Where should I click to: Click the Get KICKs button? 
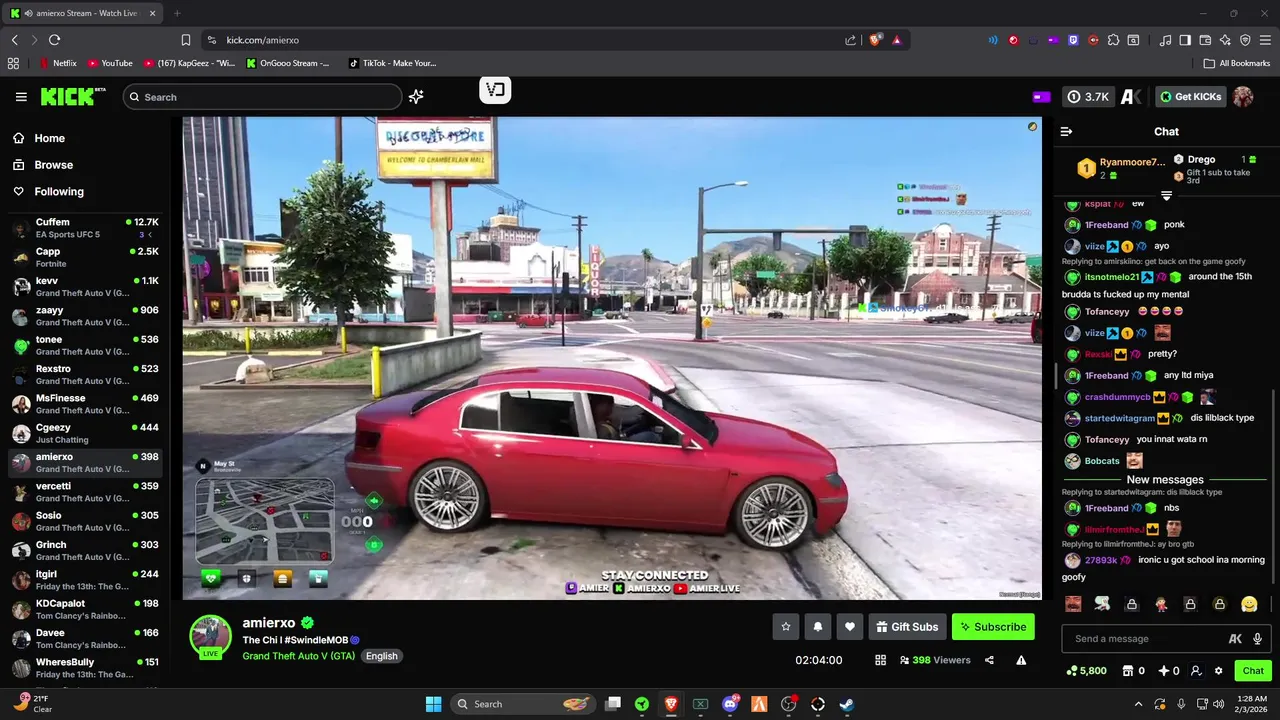coord(1190,97)
